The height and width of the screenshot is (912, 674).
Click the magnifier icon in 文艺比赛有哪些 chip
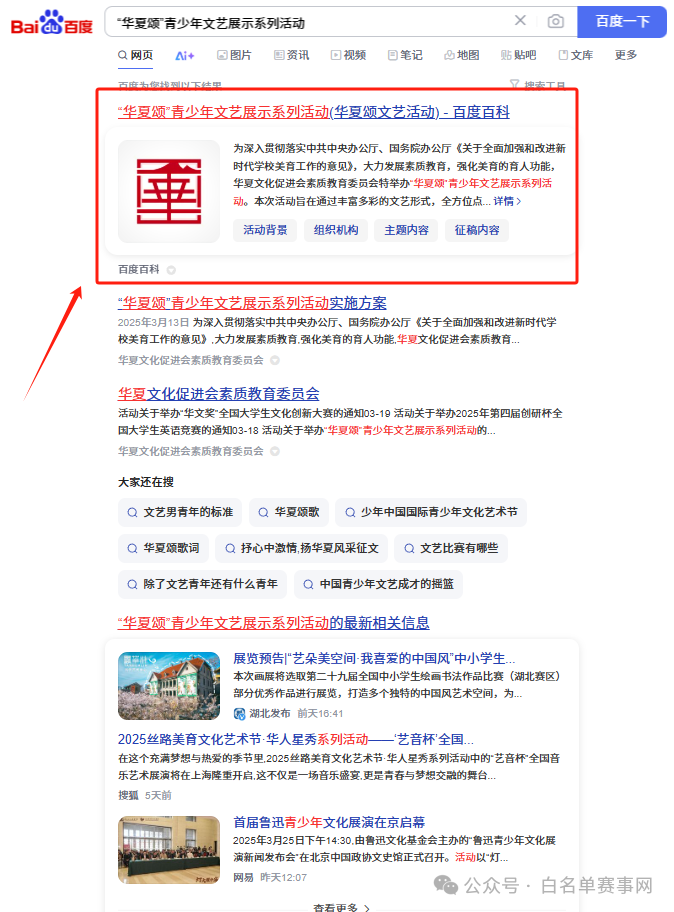click(x=409, y=548)
